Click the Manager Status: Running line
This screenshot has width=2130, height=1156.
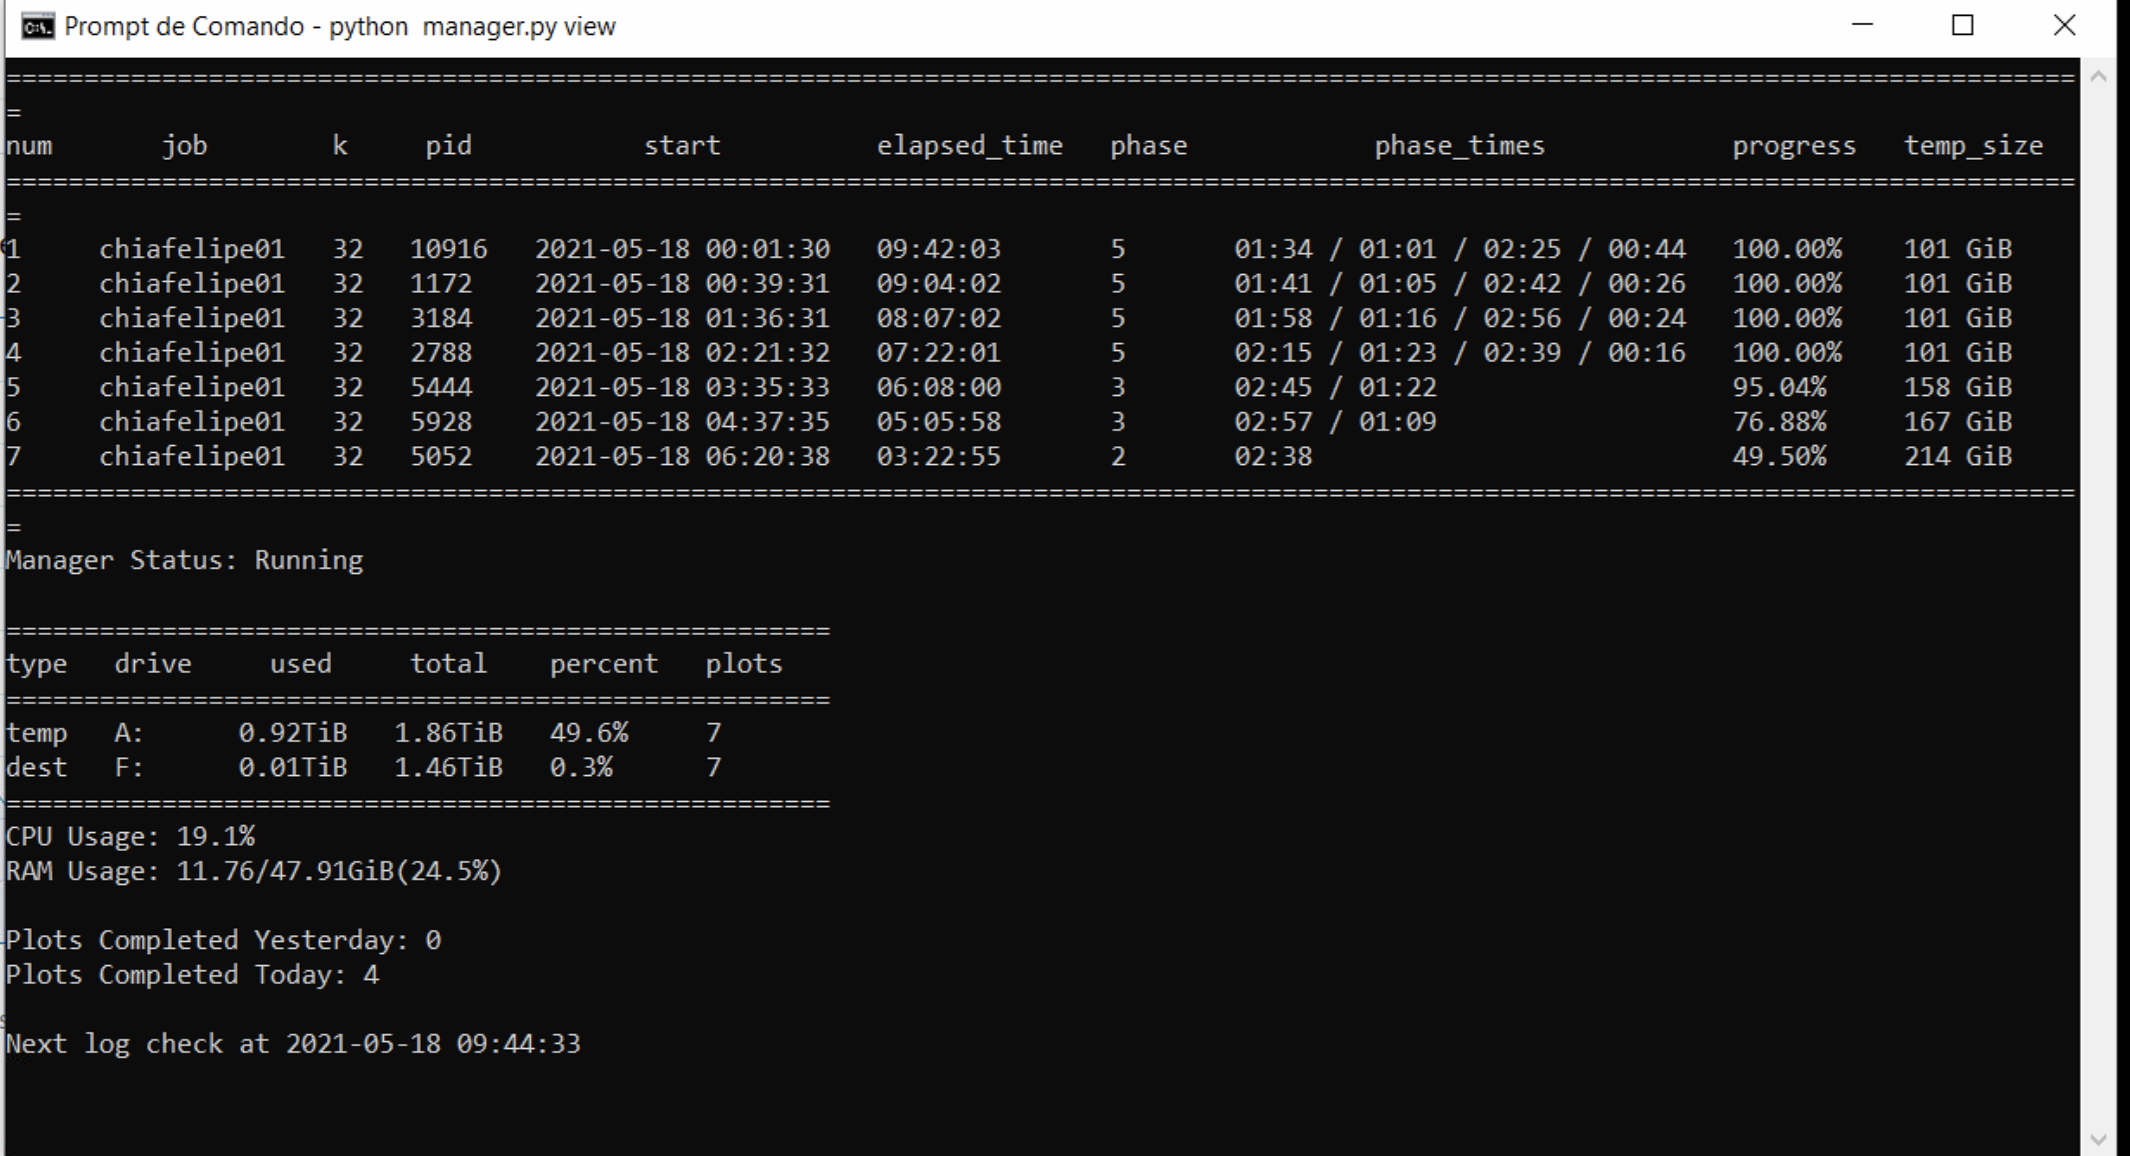coord(182,560)
